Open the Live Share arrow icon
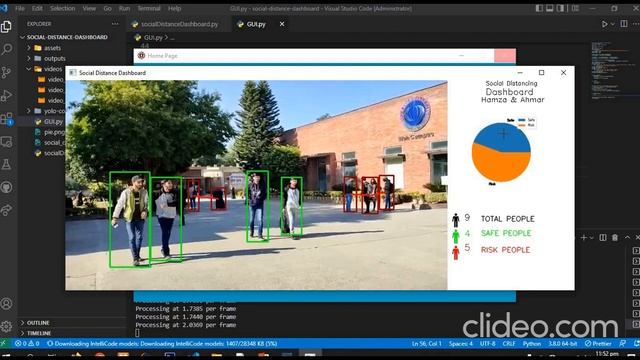This screenshot has width=640, height=360. (6, 210)
